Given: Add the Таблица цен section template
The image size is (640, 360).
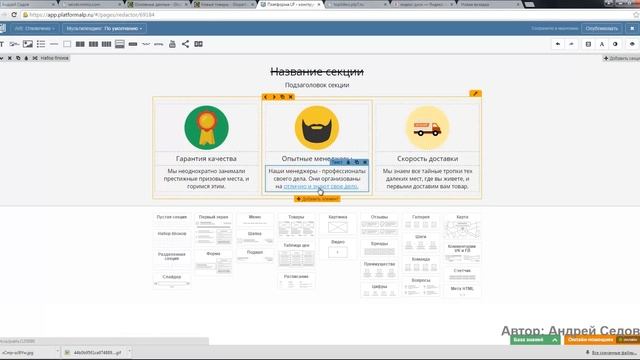Looking at the screenshot, I should [296, 255].
